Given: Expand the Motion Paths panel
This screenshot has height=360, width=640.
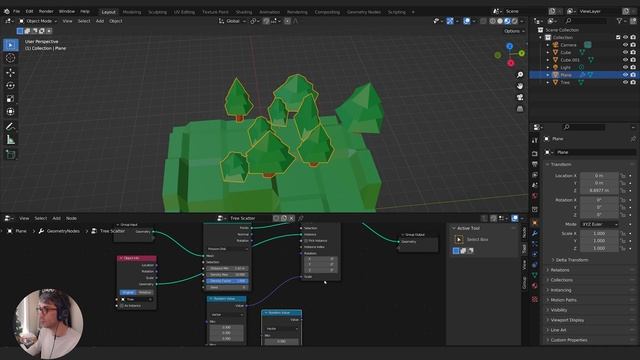Looking at the screenshot, I should tap(563, 300).
